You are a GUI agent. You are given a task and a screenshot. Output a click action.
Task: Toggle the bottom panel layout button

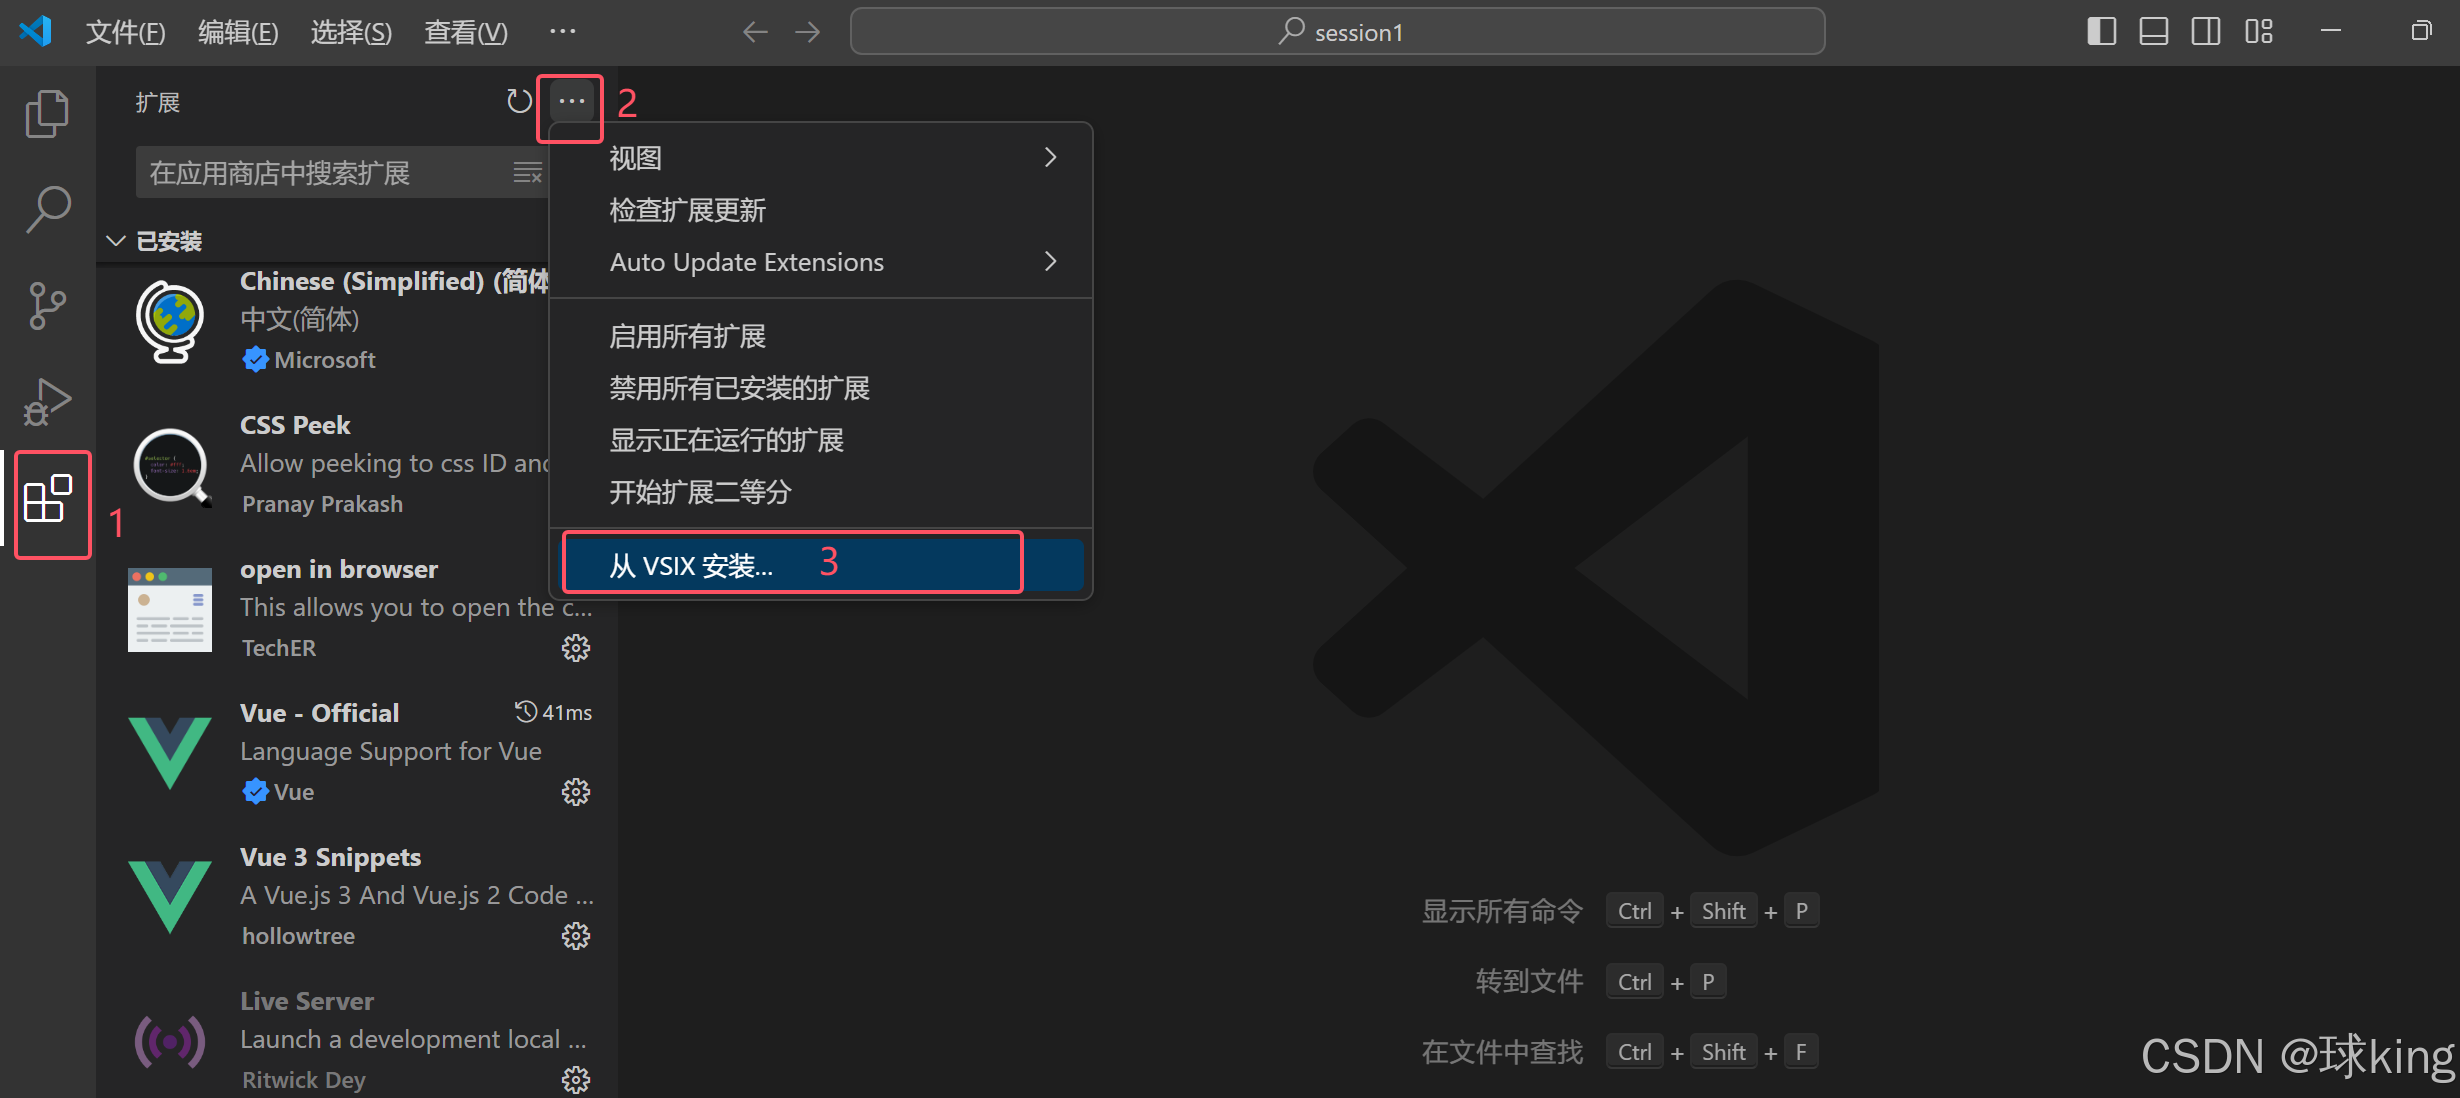[2153, 32]
